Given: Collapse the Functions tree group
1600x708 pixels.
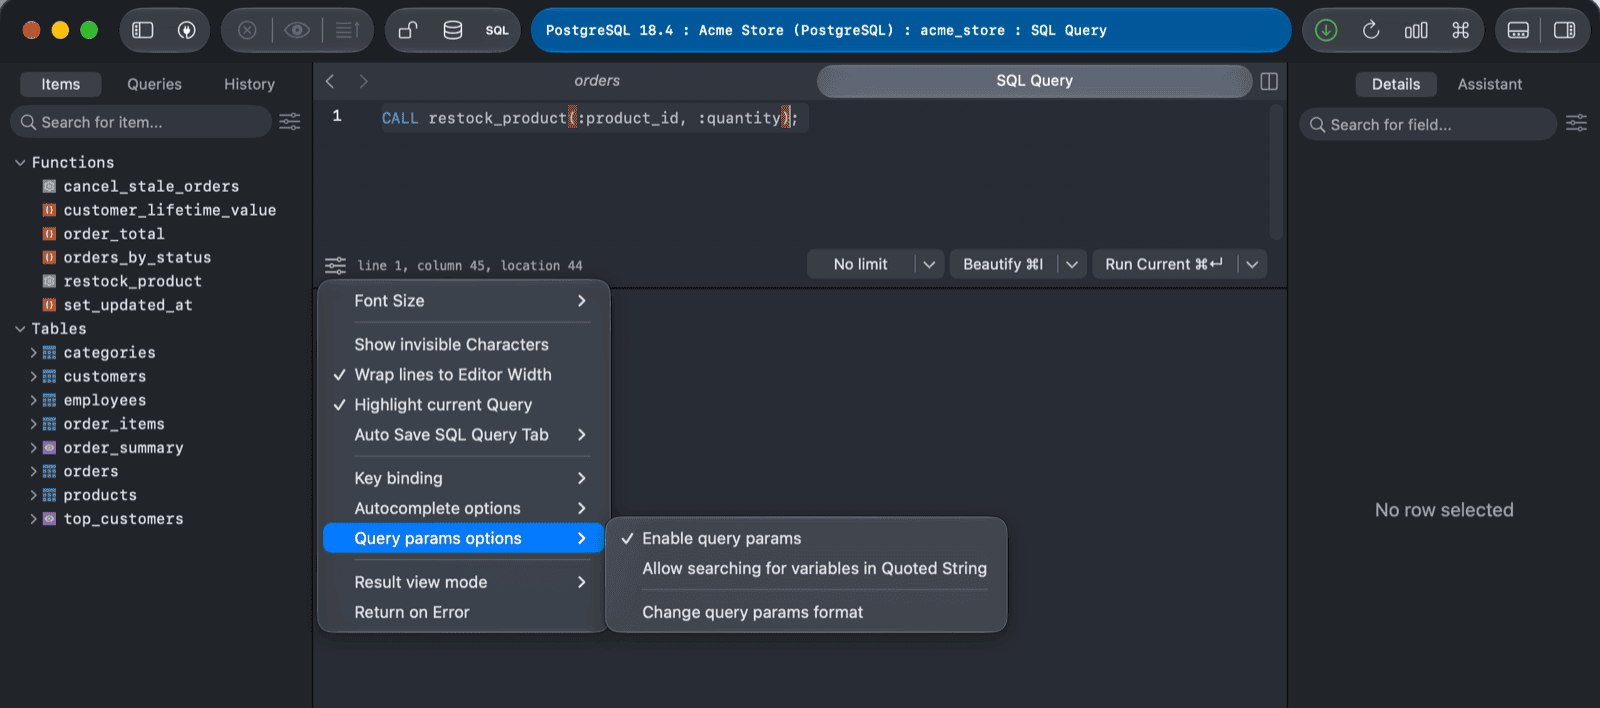Looking at the screenshot, I should click(x=20, y=162).
